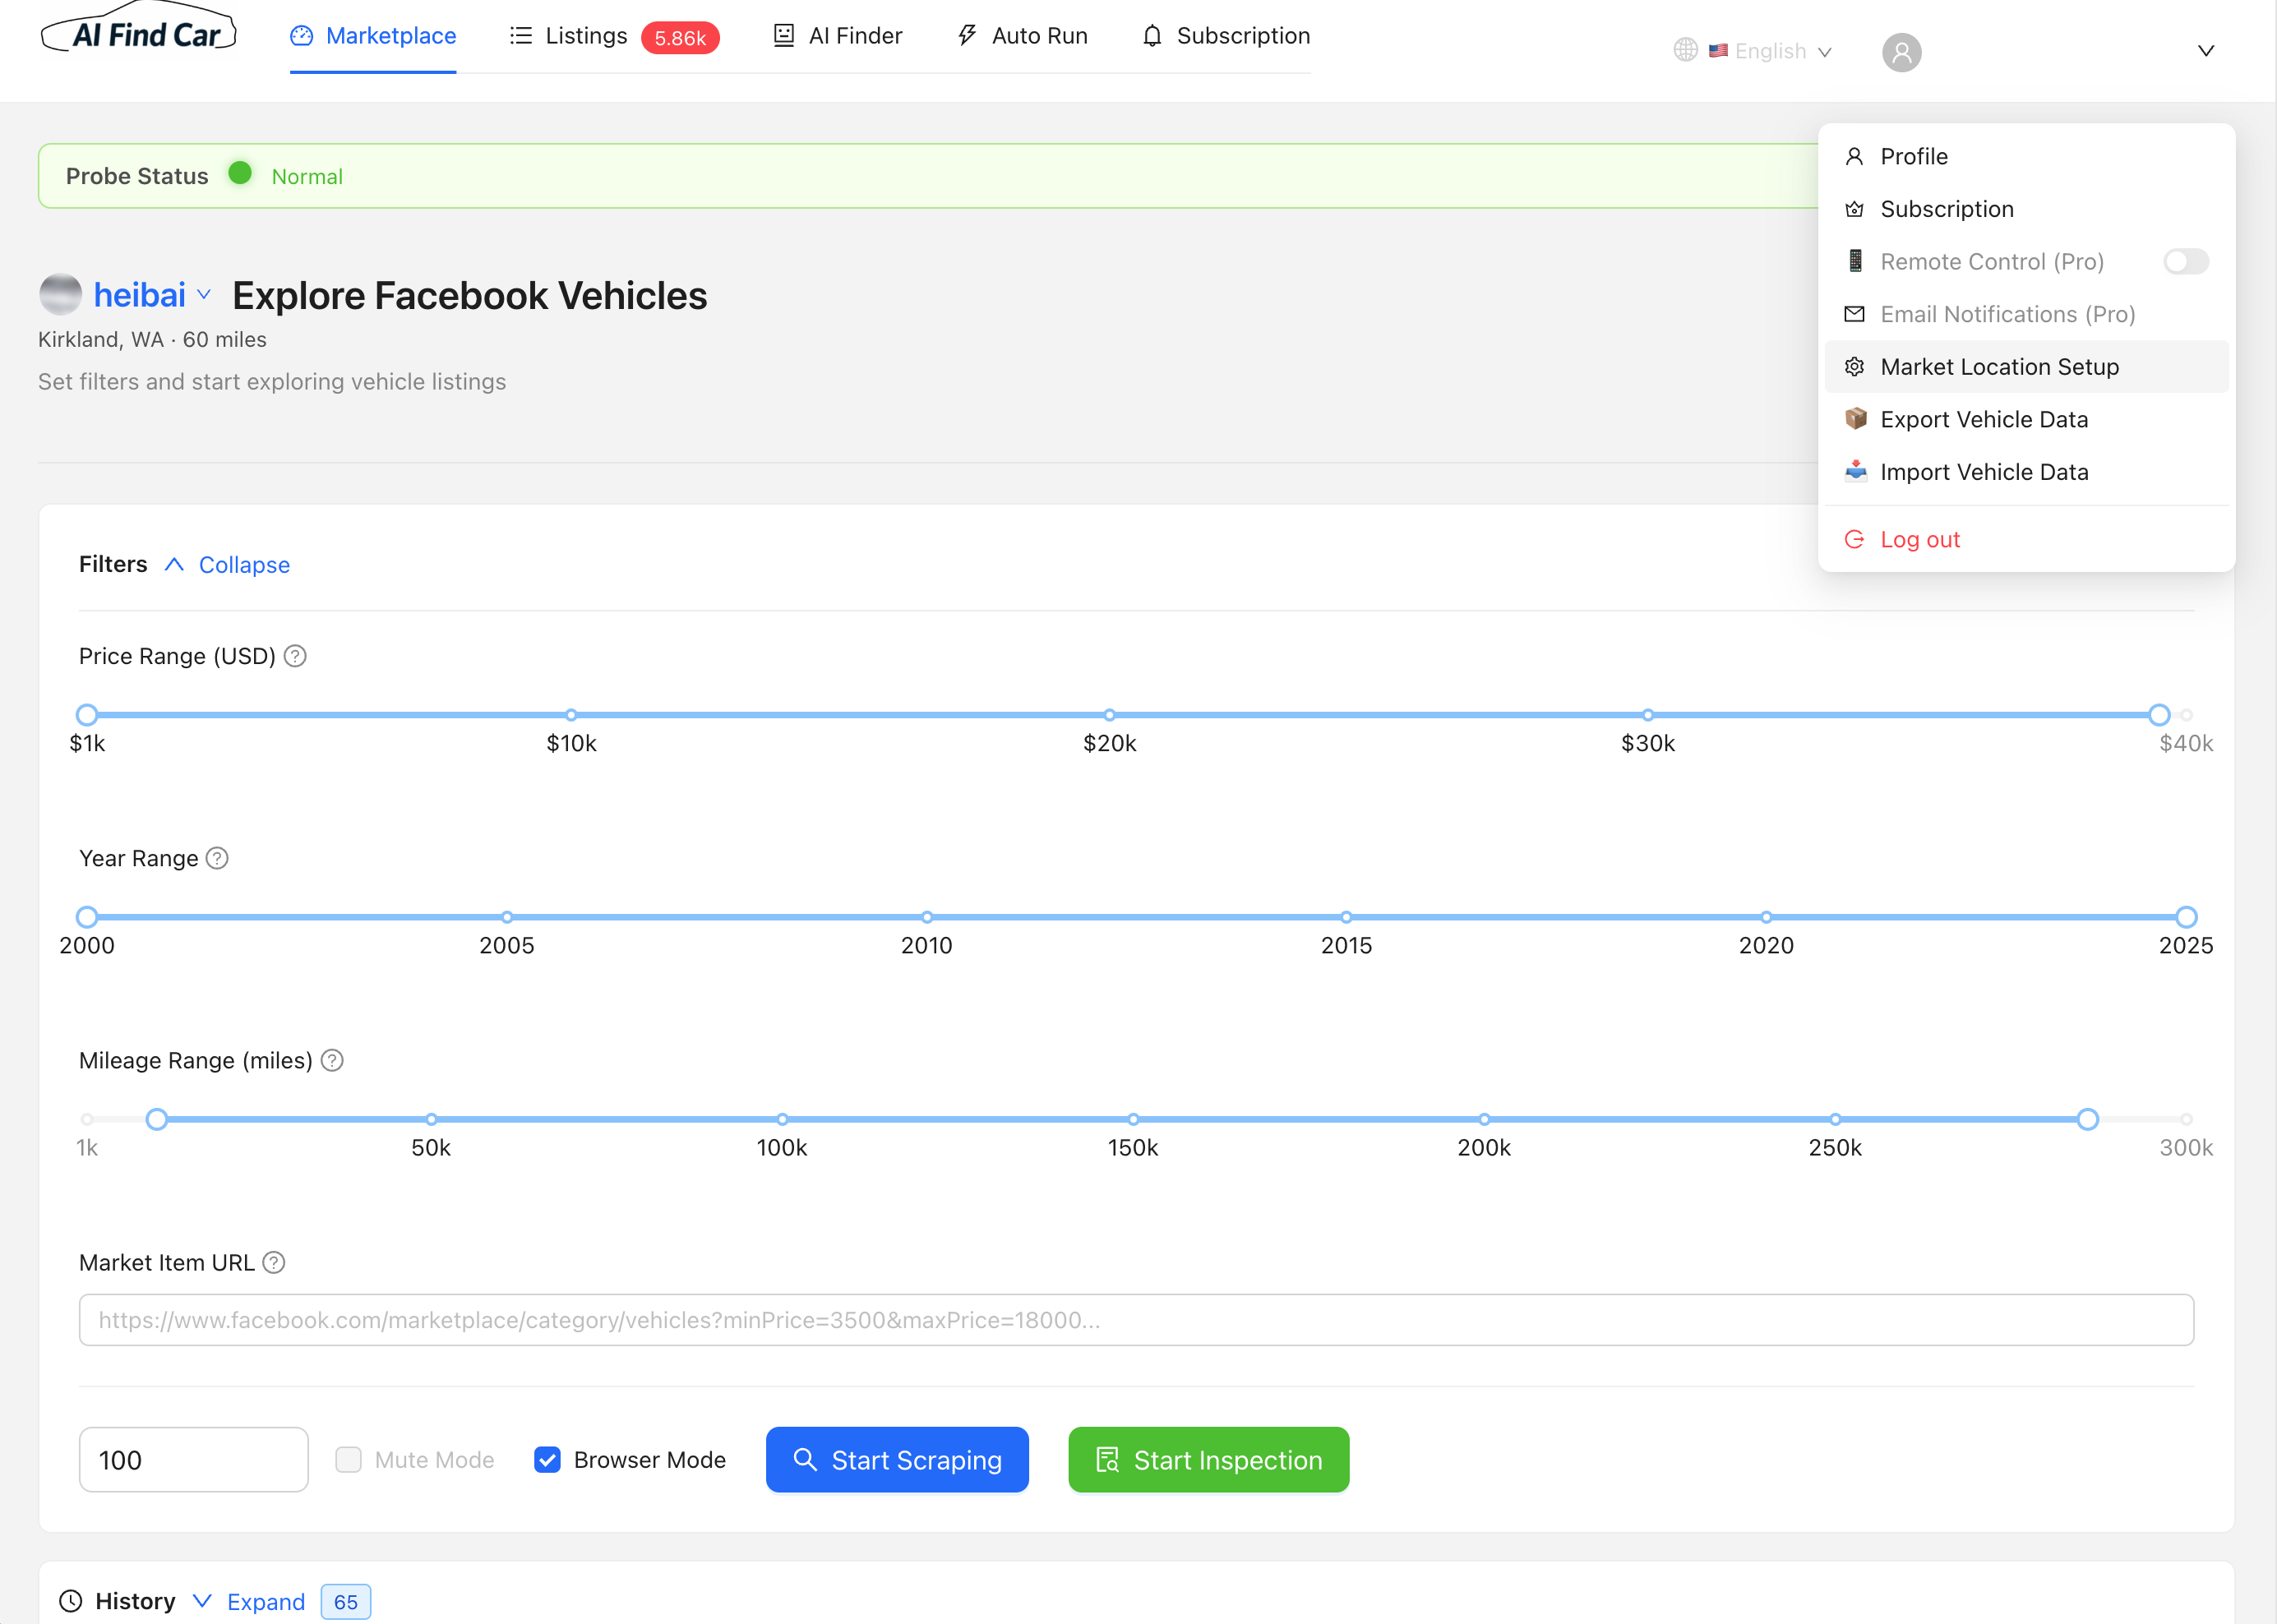
Task: Switch to the Marketplace tab
Action: (373, 36)
